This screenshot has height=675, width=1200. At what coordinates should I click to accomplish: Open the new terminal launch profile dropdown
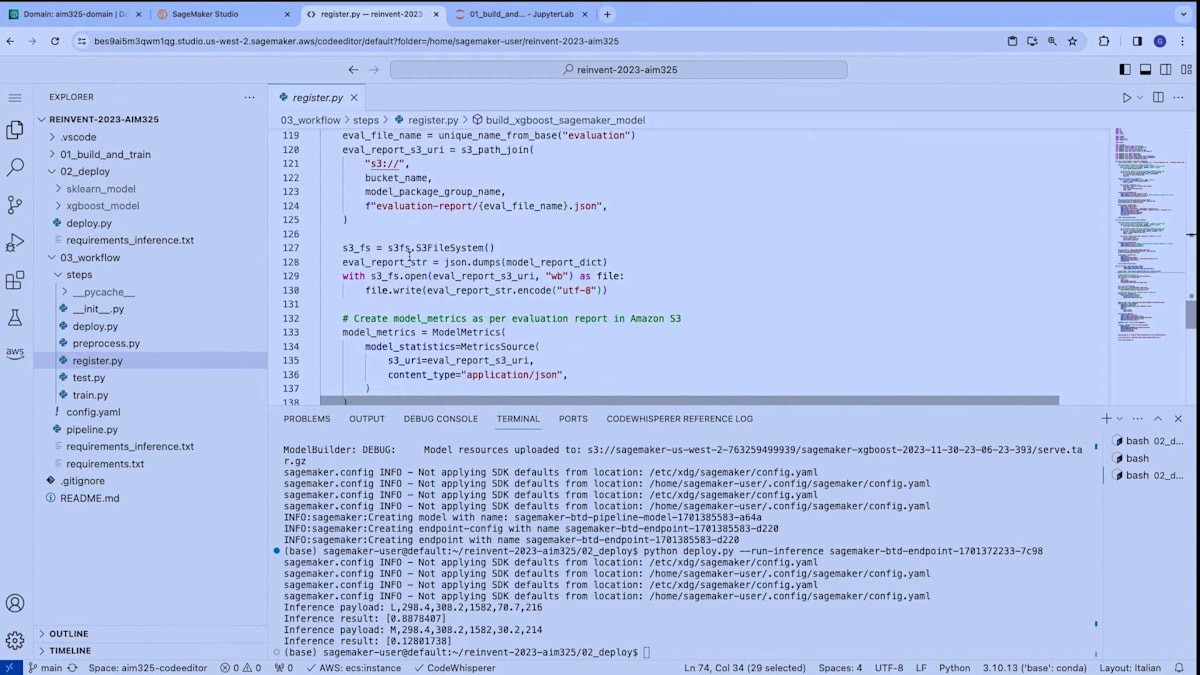(1119, 419)
